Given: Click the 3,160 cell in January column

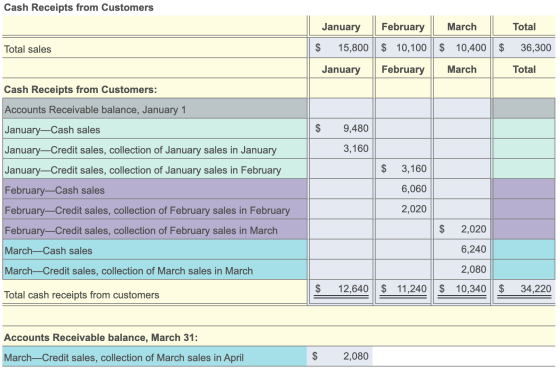Looking at the screenshot, I should (x=341, y=149).
